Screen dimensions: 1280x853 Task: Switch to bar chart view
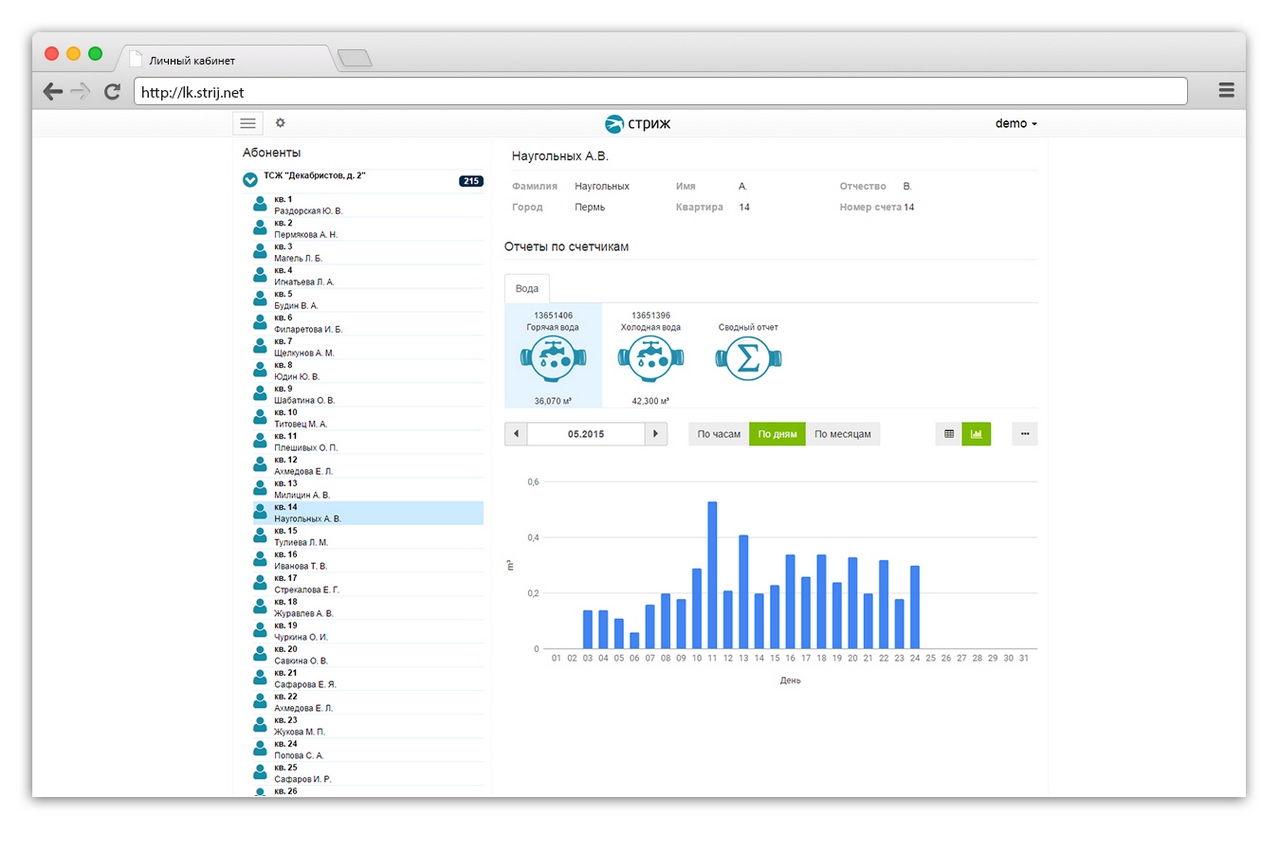[x=976, y=434]
